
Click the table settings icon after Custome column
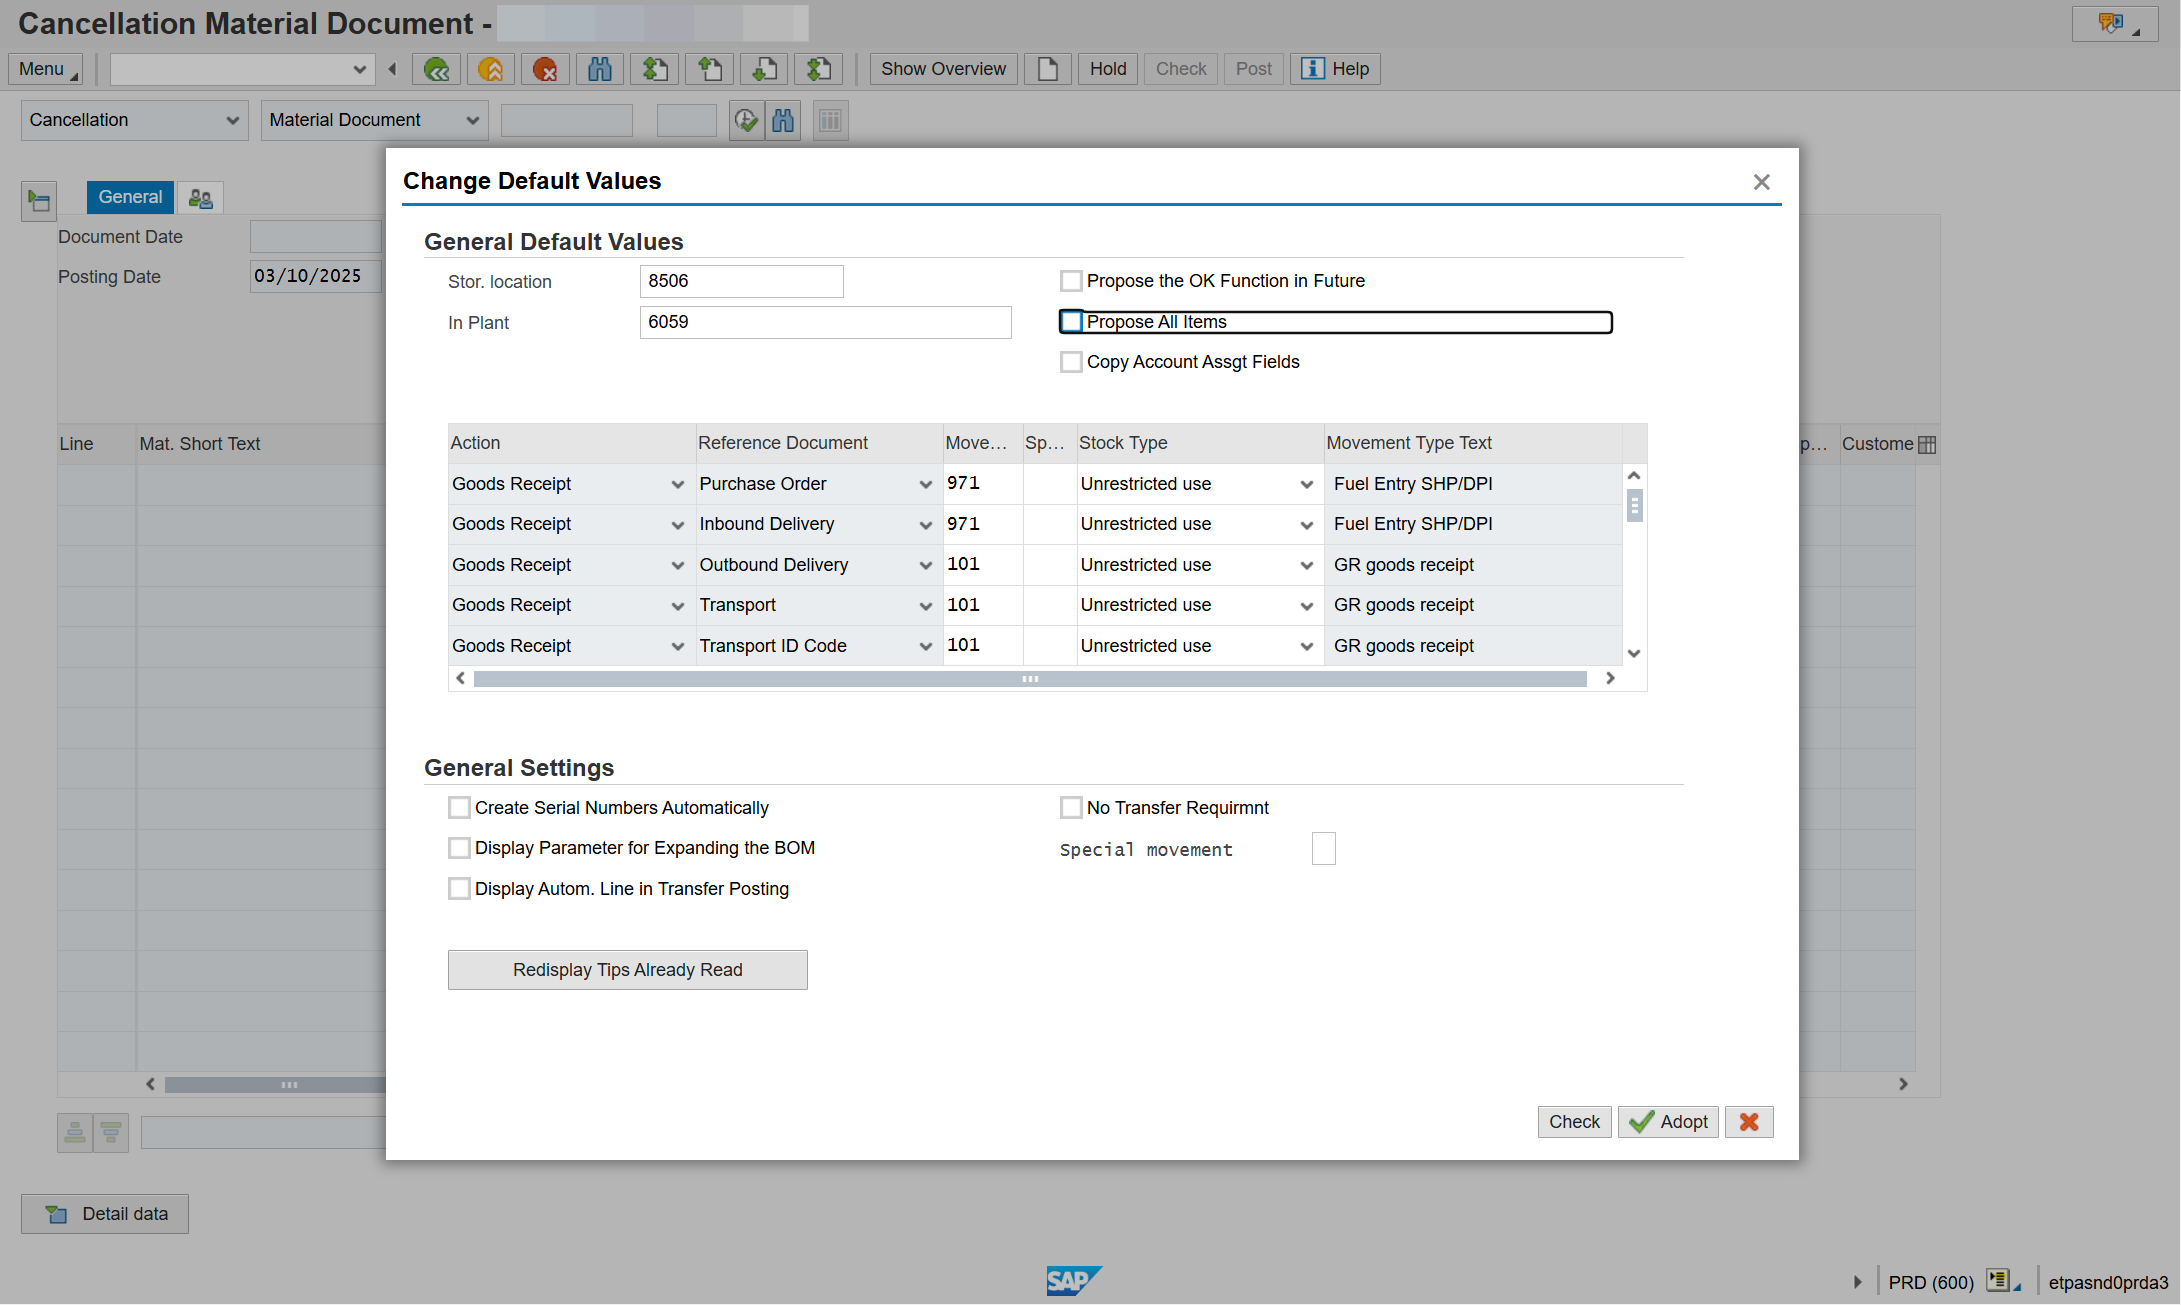1927,445
